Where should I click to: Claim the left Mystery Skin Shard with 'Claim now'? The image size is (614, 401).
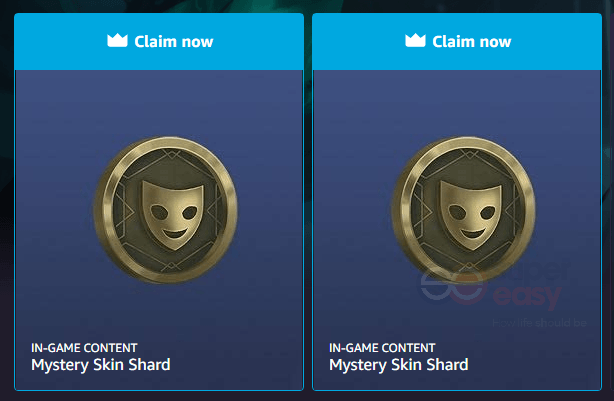159,42
